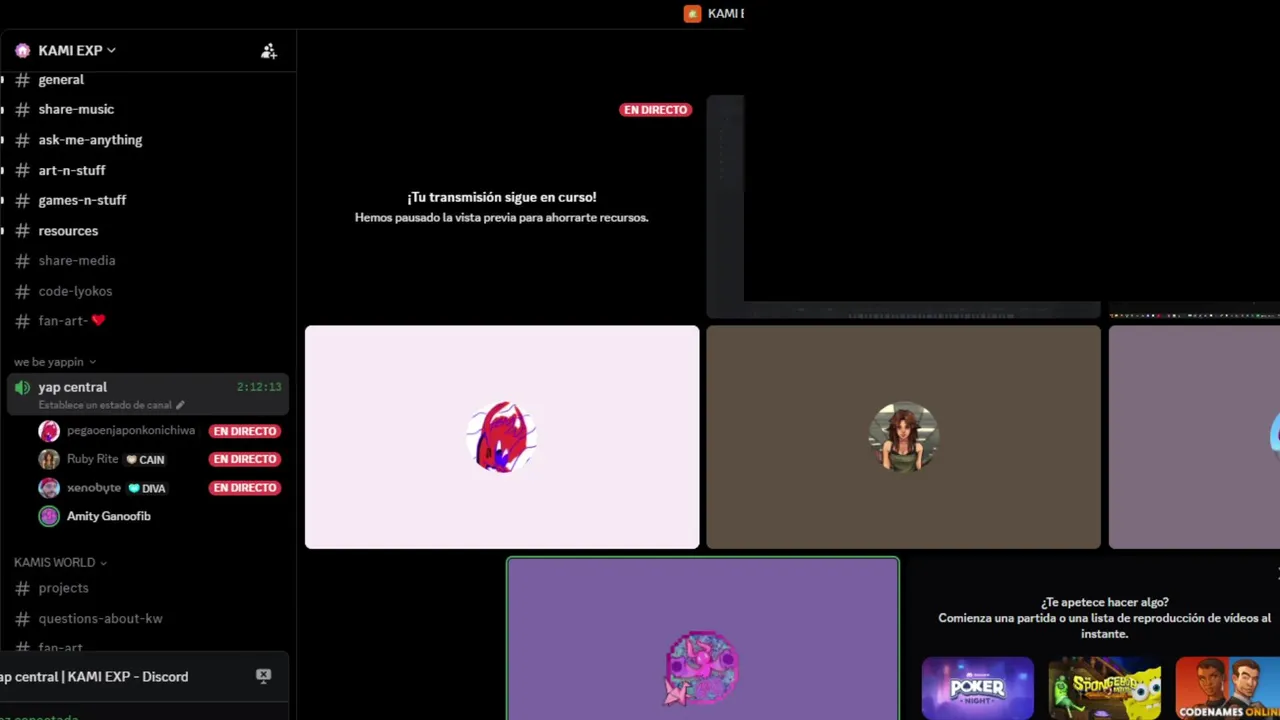This screenshot has width=1280, height=720.
Task: Click the 2:12:13 call timer
Action: pos(259,387)
